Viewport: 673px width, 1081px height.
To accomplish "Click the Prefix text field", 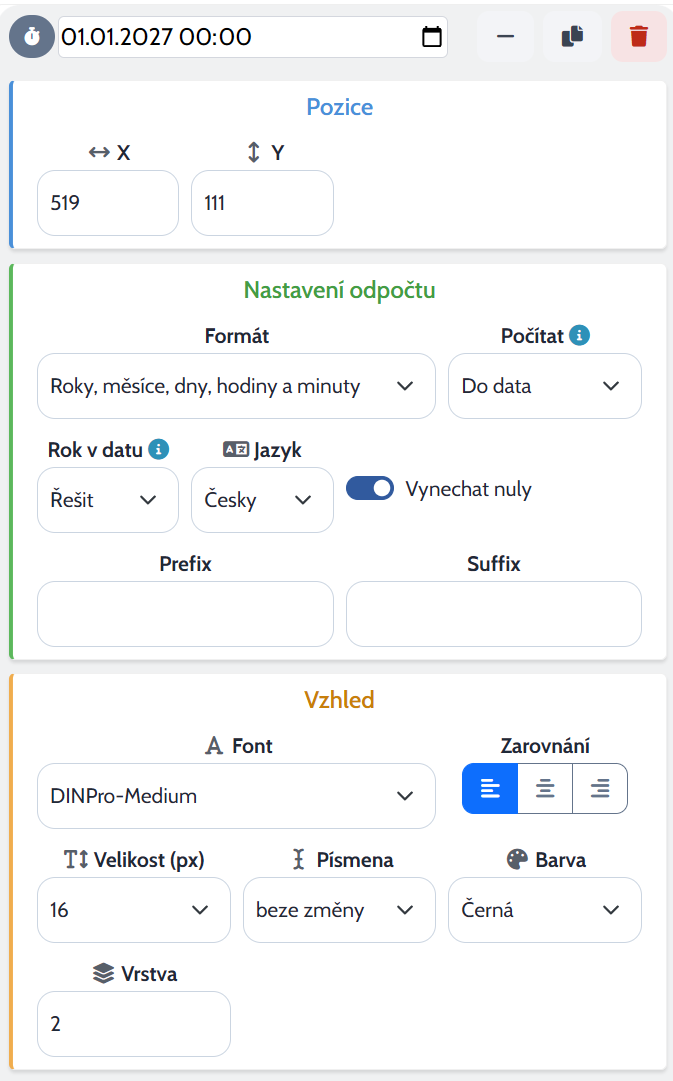I will (x=185, y=614).
